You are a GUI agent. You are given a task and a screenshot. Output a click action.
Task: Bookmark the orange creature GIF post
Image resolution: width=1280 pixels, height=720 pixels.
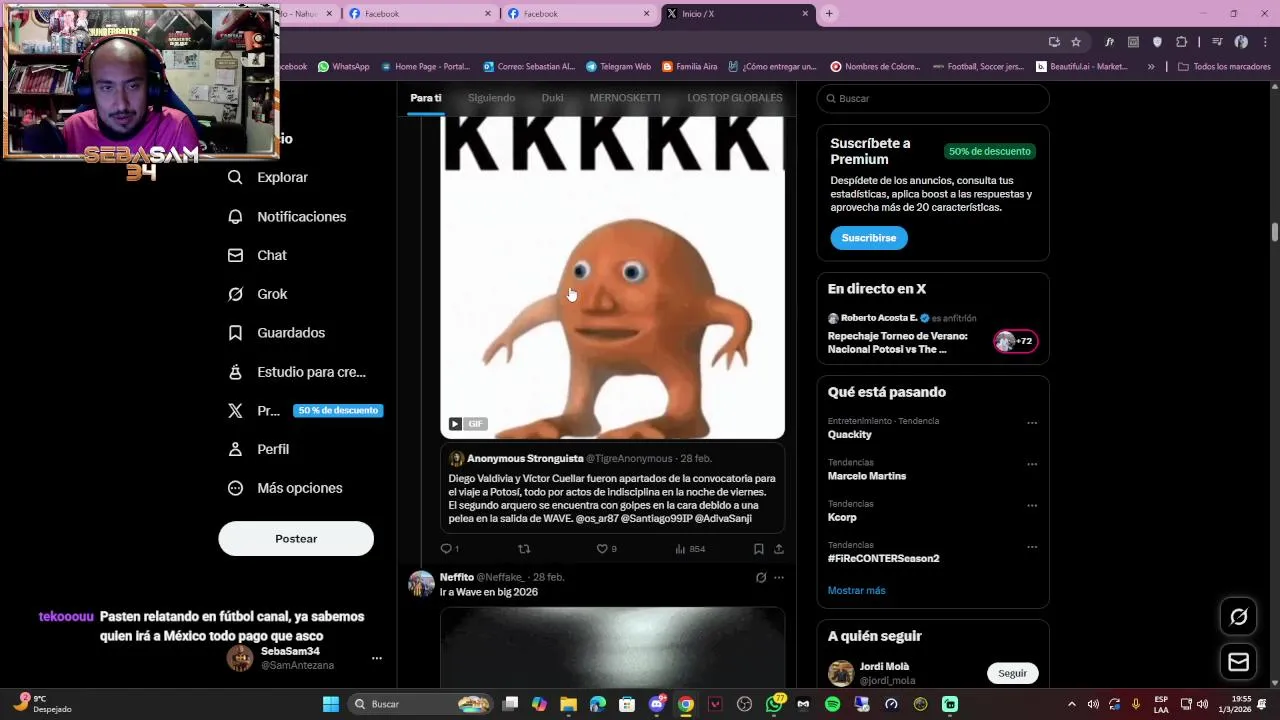[x=759, y=549]
